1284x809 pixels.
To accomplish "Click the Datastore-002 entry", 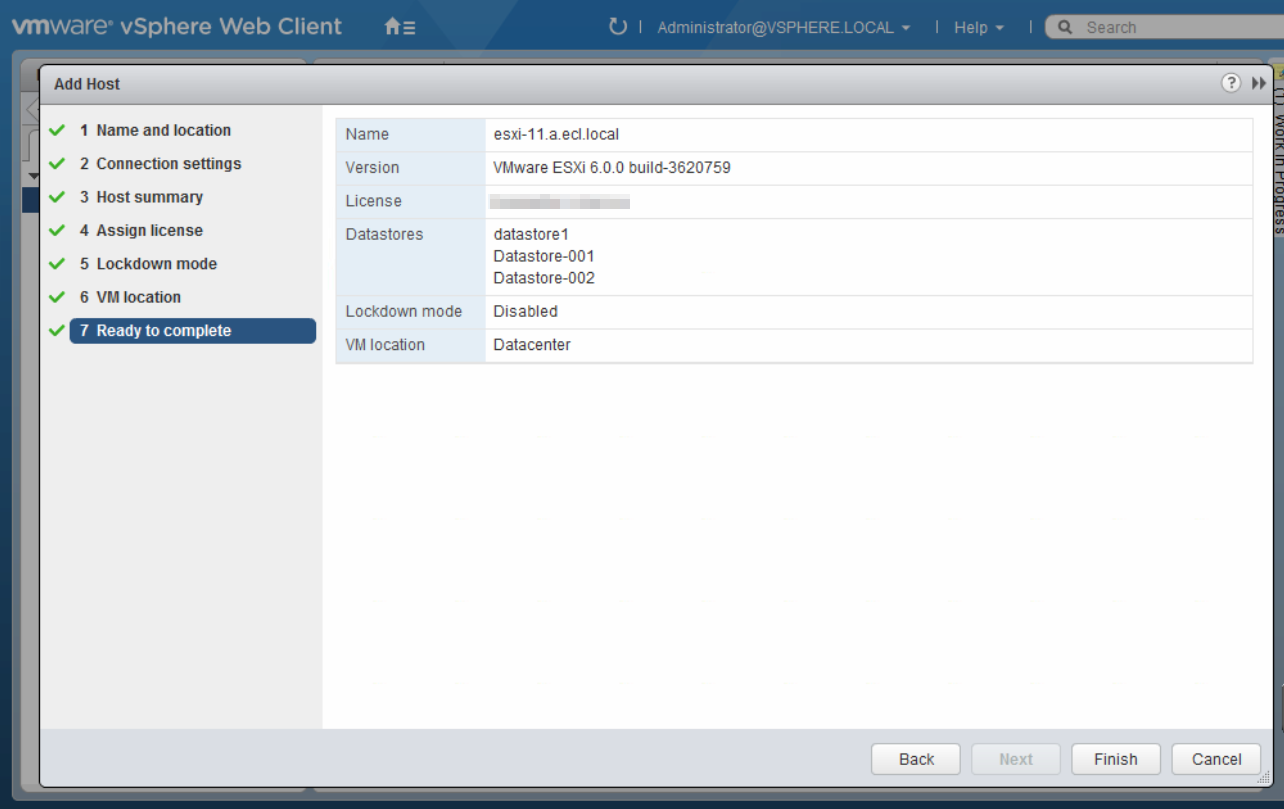I will [x=544, y=278].
